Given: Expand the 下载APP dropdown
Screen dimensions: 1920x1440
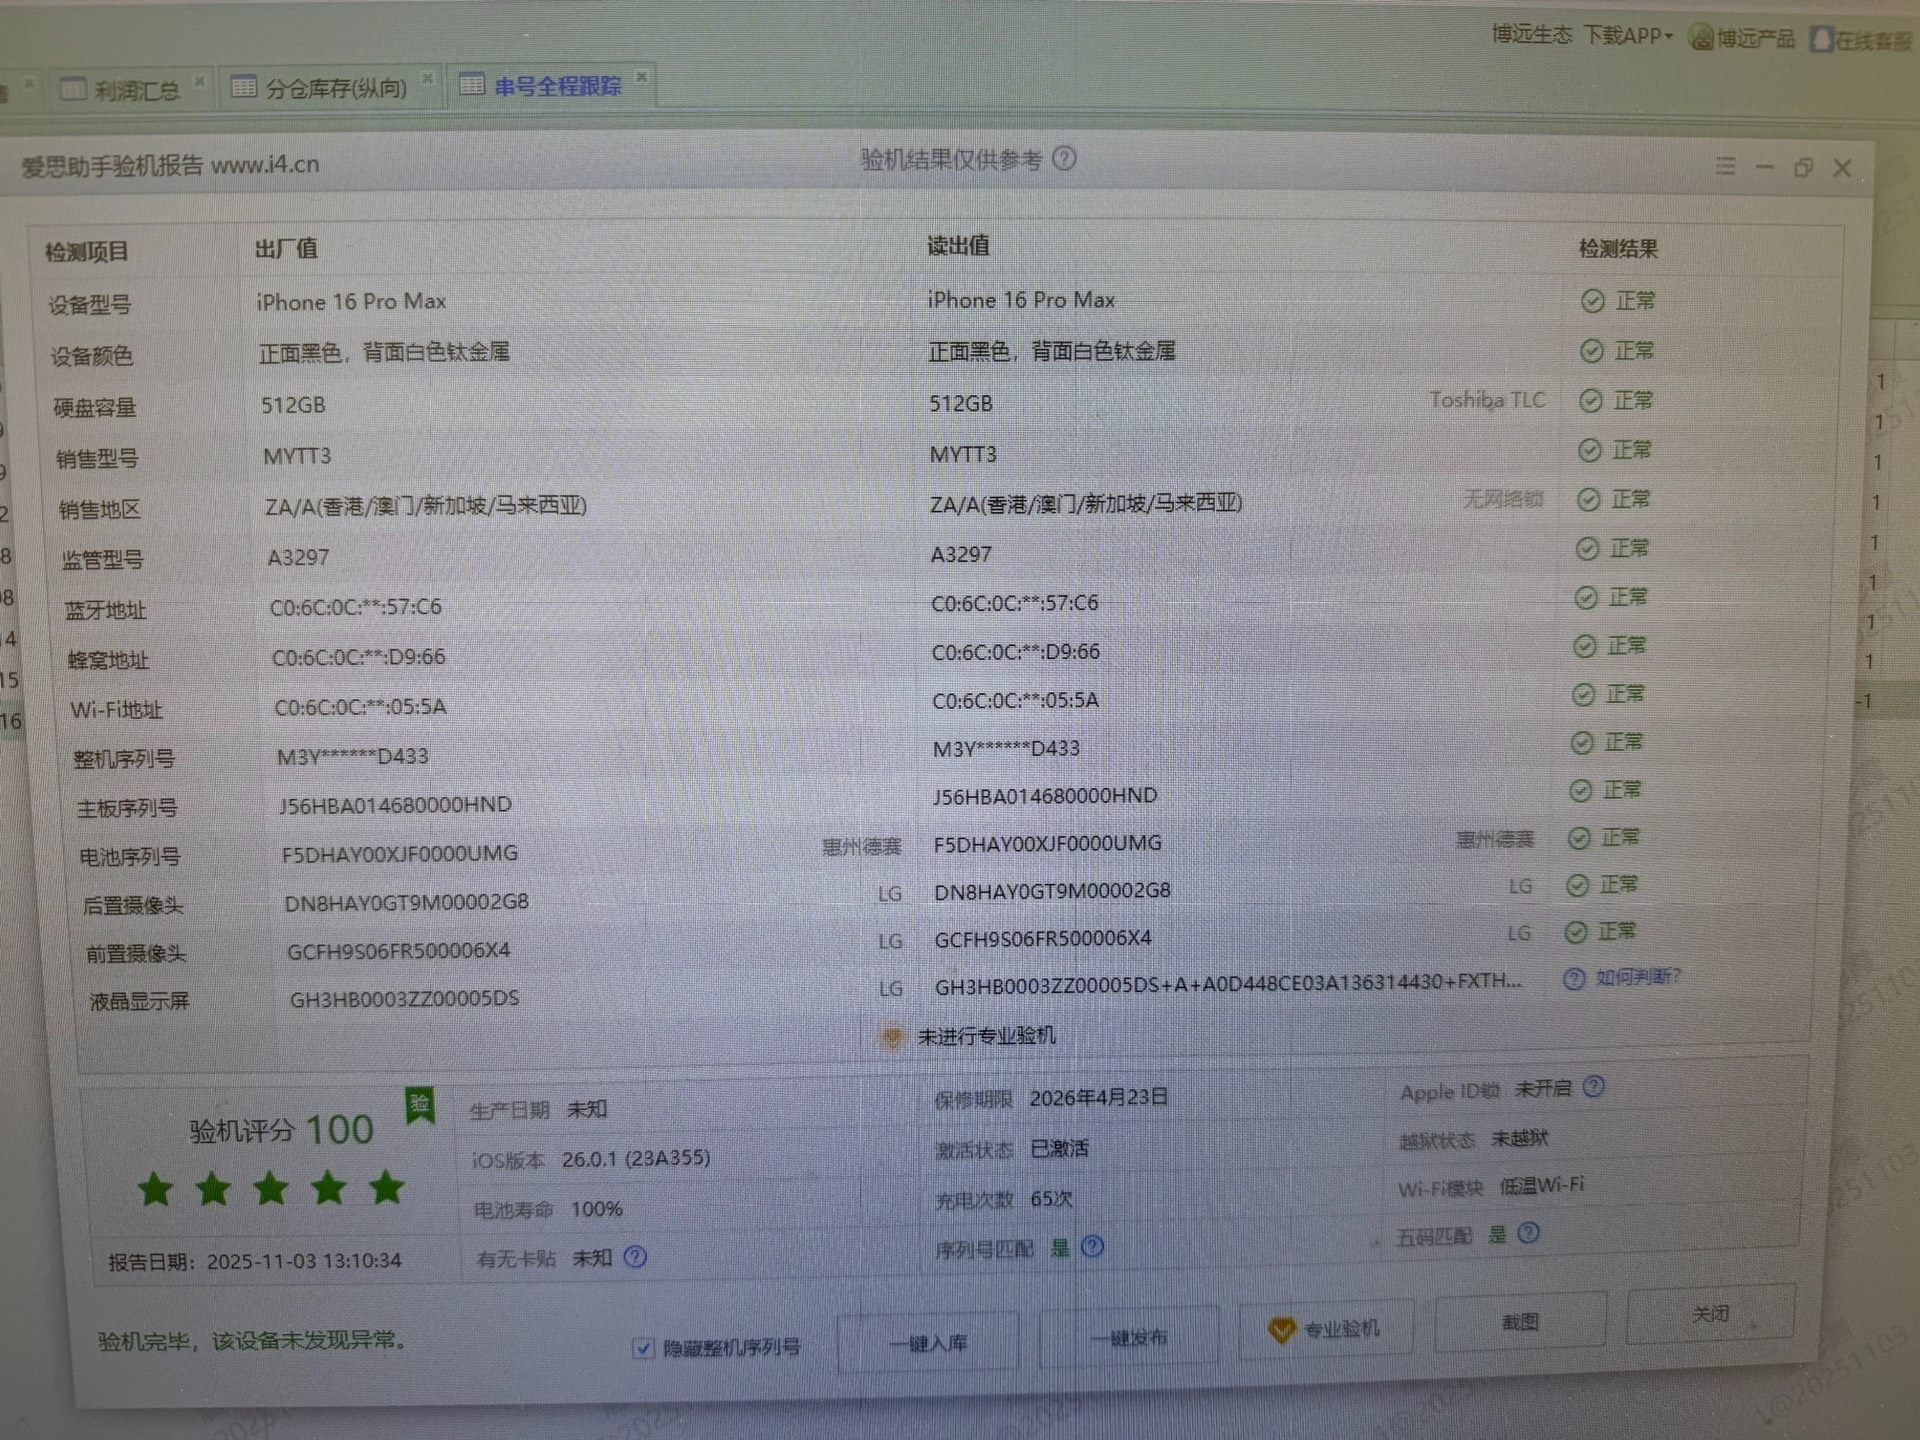Looking at the screenshot, I should coord(1629,36).
